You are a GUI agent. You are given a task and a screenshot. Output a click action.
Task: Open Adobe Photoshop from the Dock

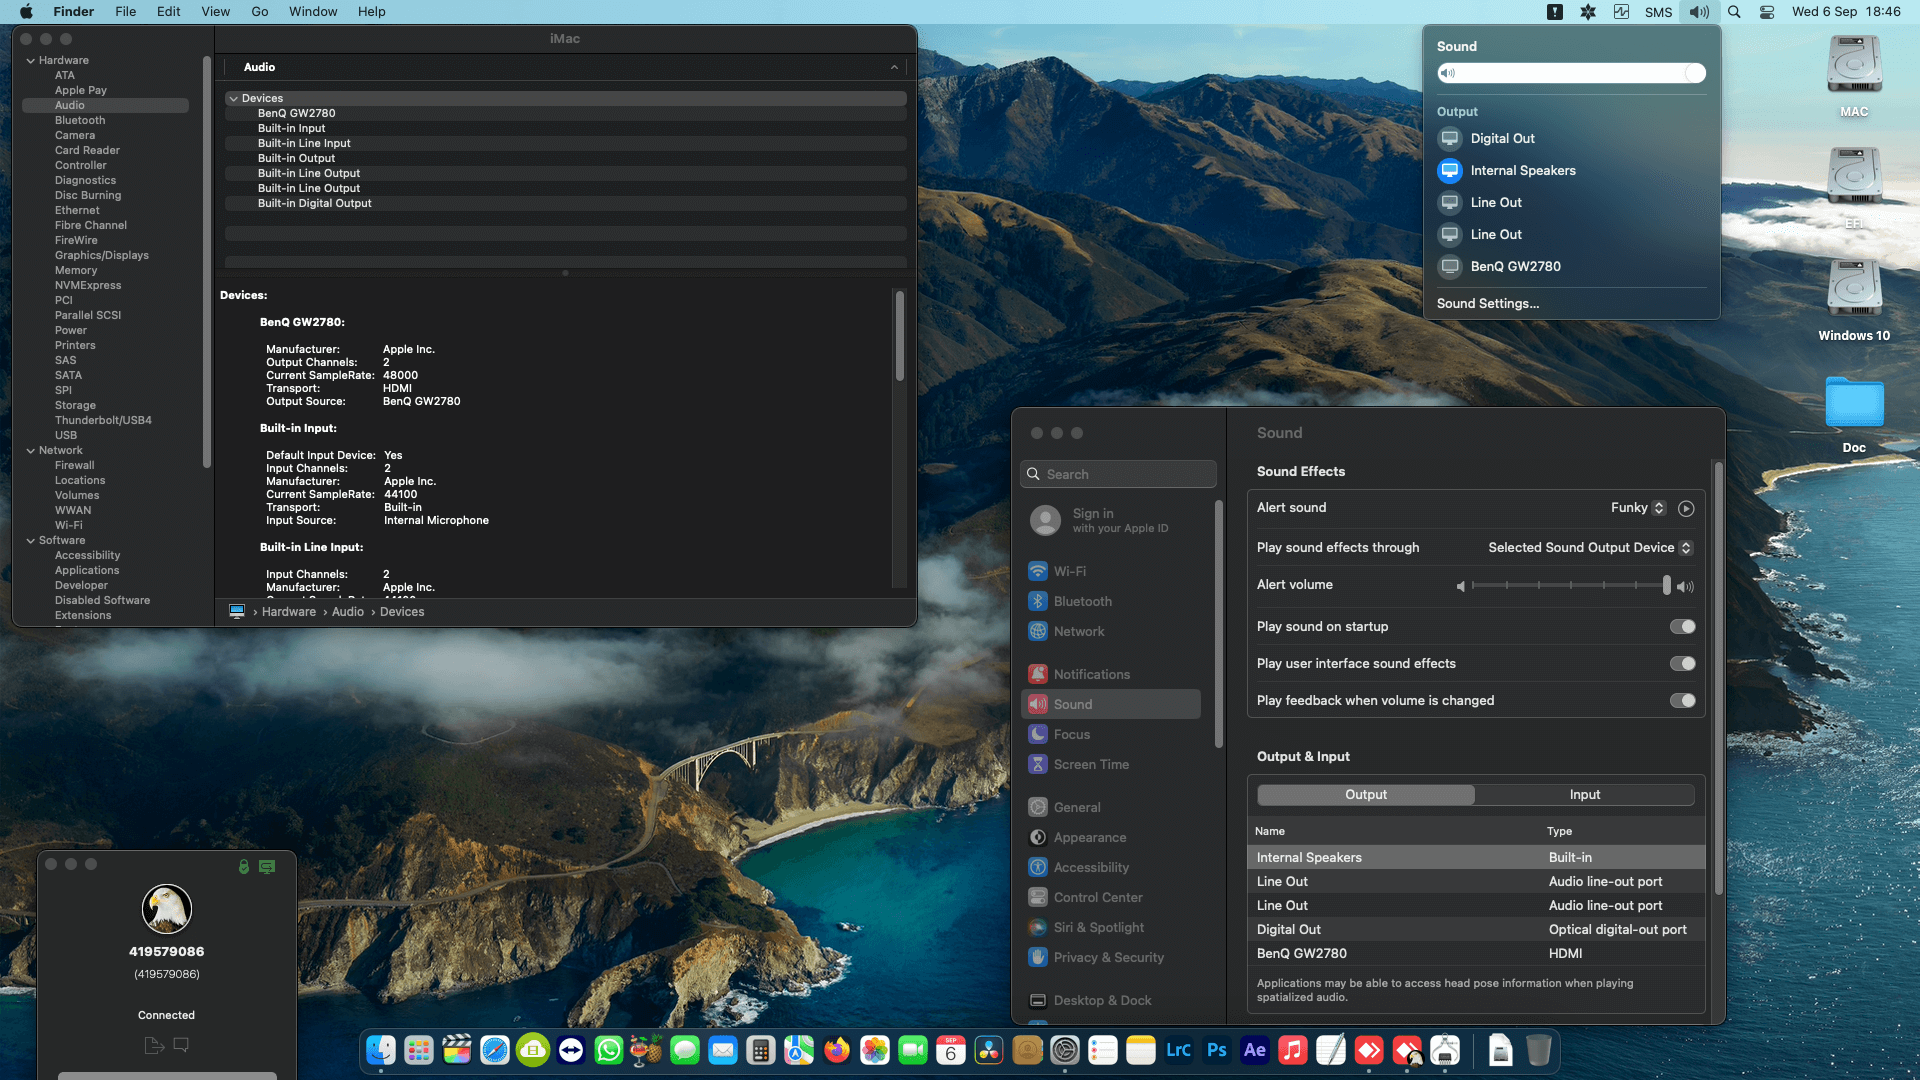(1216, 1051)
